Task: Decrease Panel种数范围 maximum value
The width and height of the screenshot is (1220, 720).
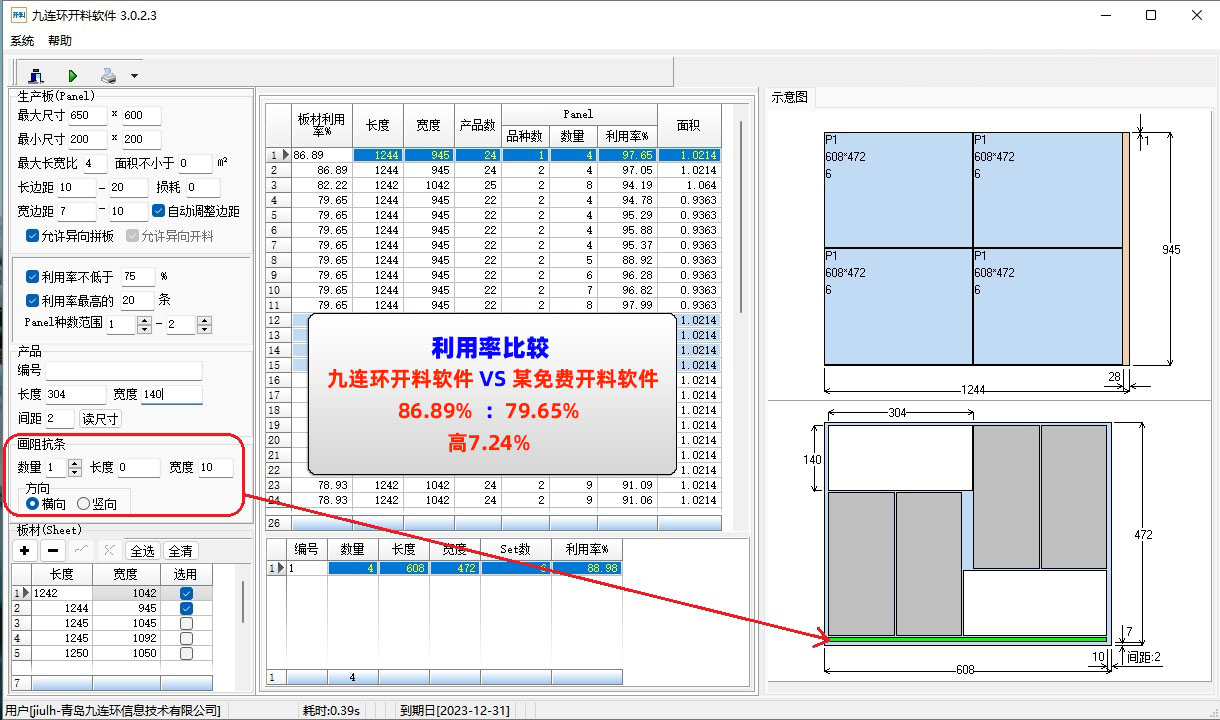Action: (204, 329)
